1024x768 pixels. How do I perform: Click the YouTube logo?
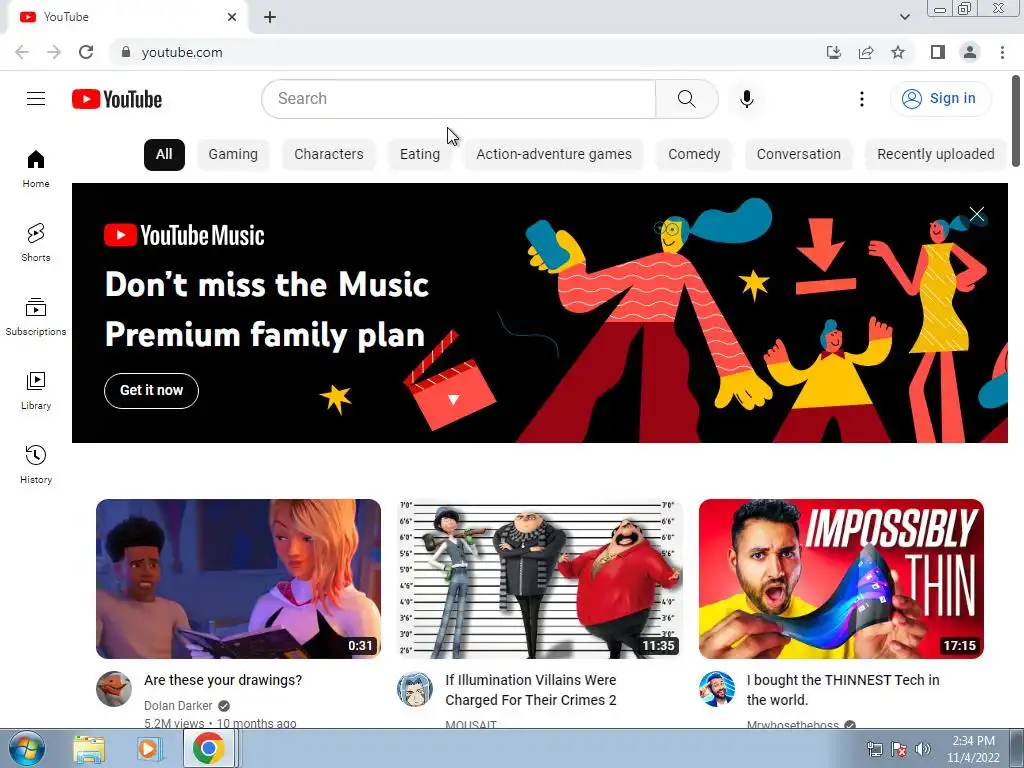(117, 99)
